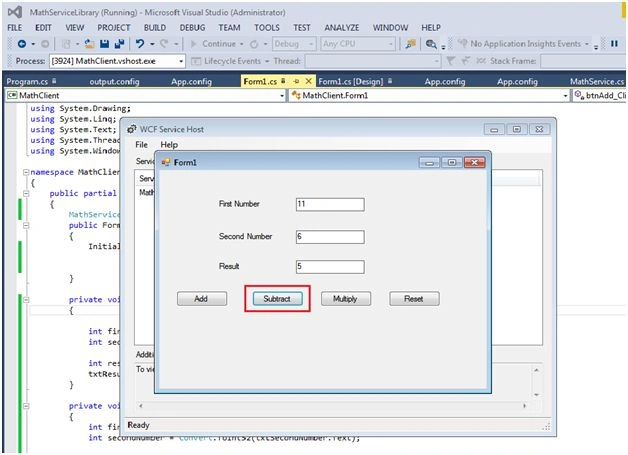Image resolution: width=628 pixels, height=455 pixels.
Task: Click the Lifecycle Events icon
Action: pos(196,61)
